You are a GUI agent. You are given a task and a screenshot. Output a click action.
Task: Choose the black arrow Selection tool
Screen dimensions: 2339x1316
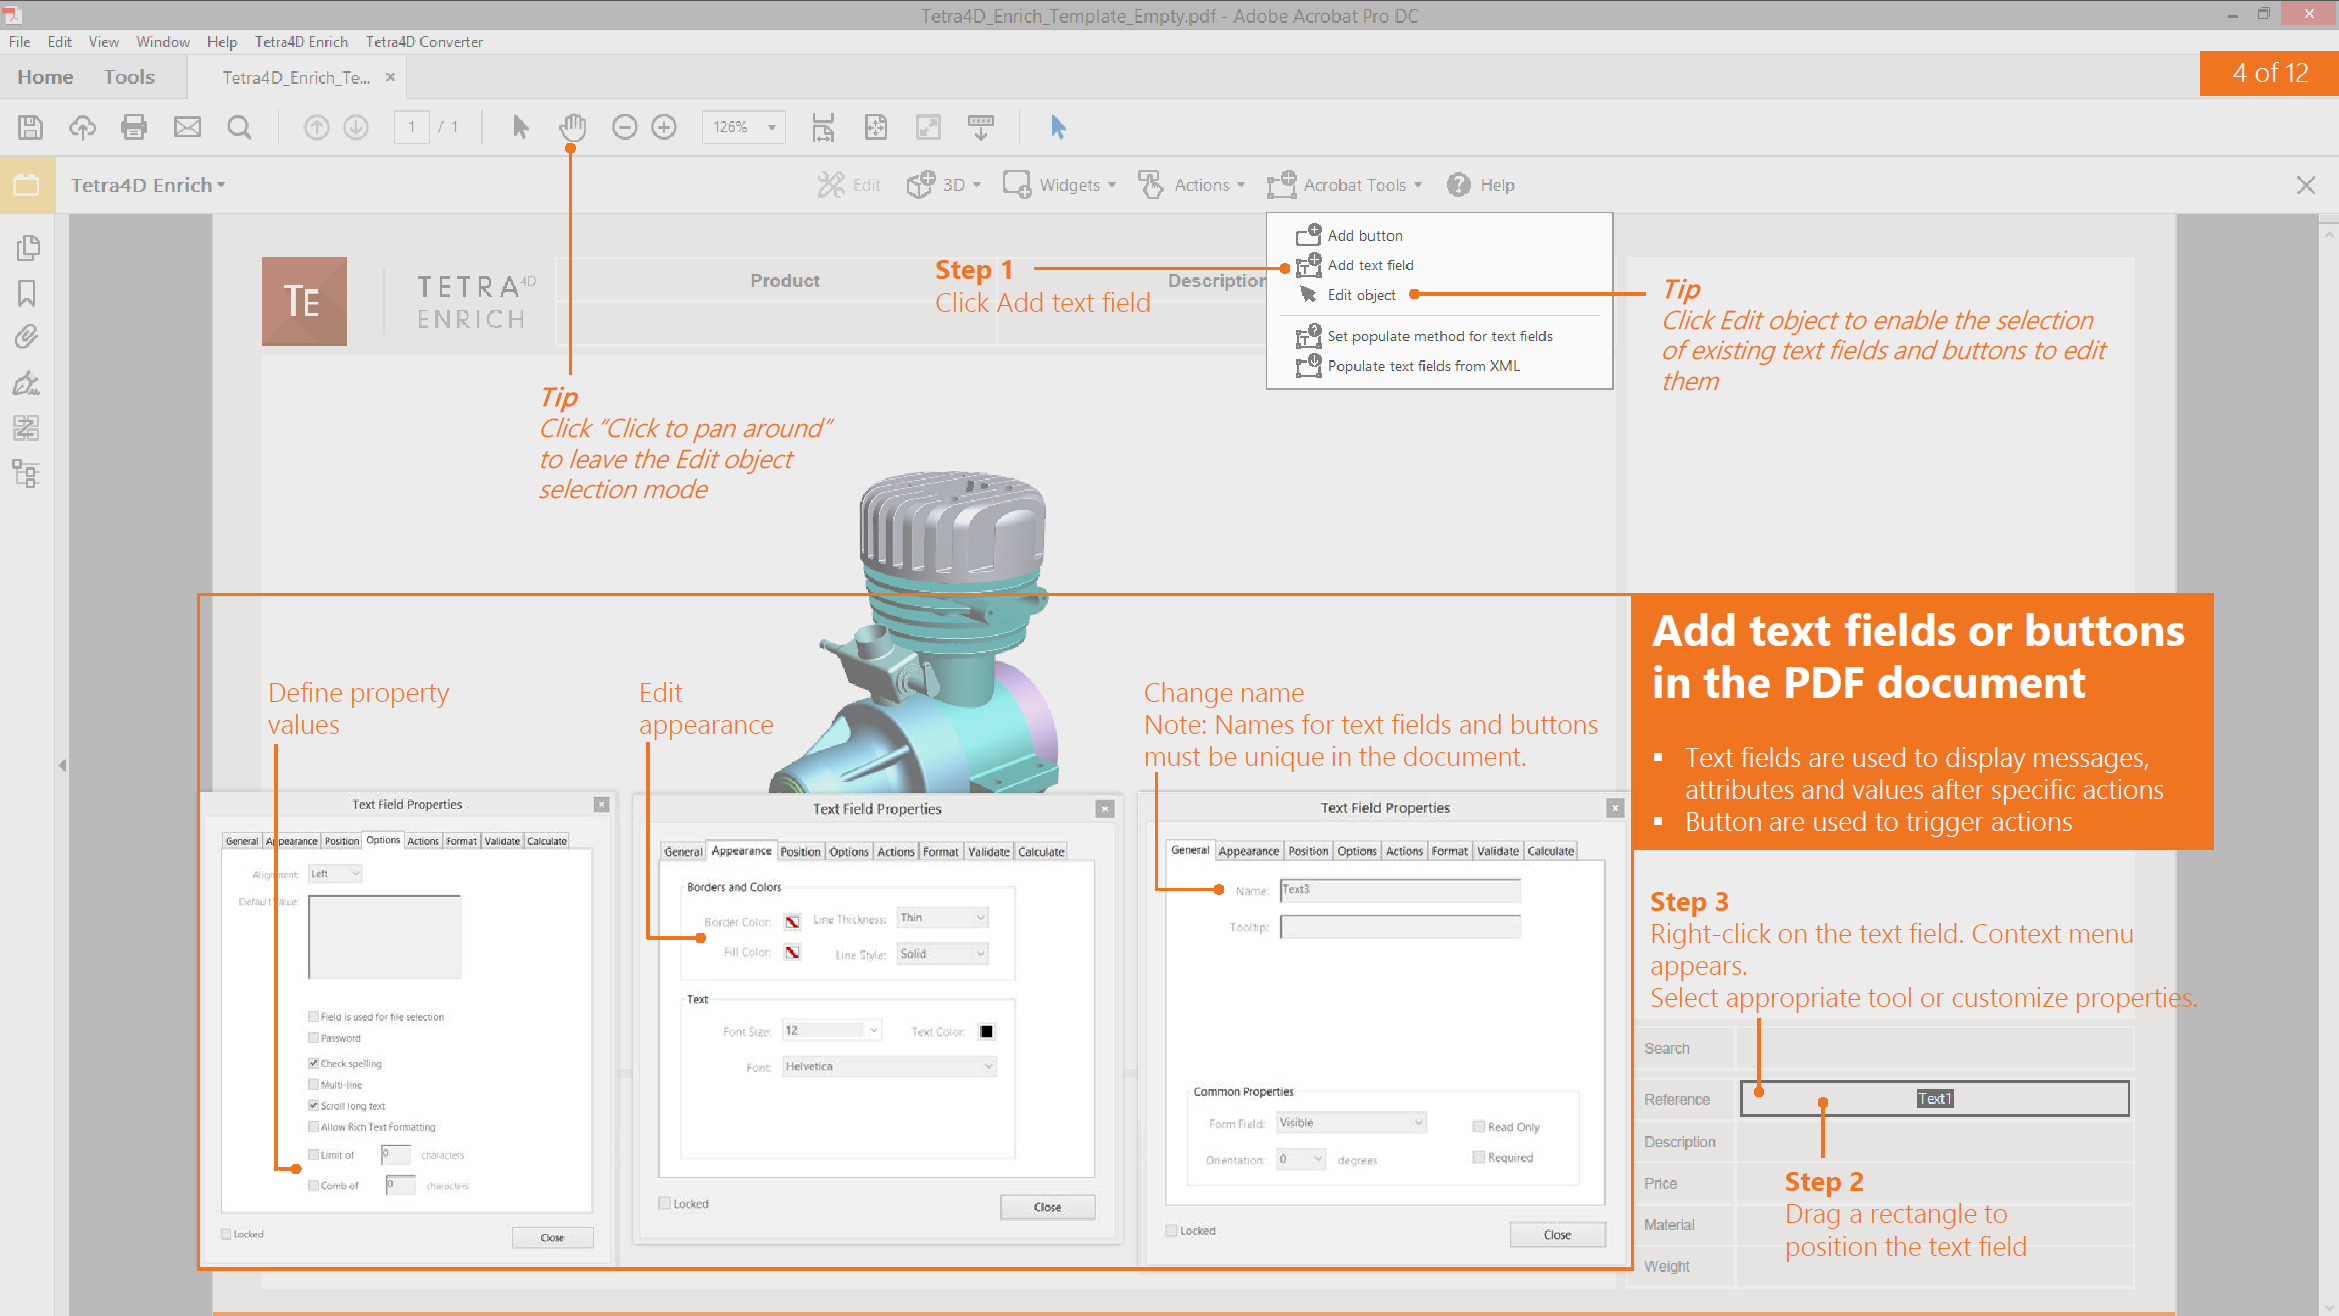coord(520,127)
